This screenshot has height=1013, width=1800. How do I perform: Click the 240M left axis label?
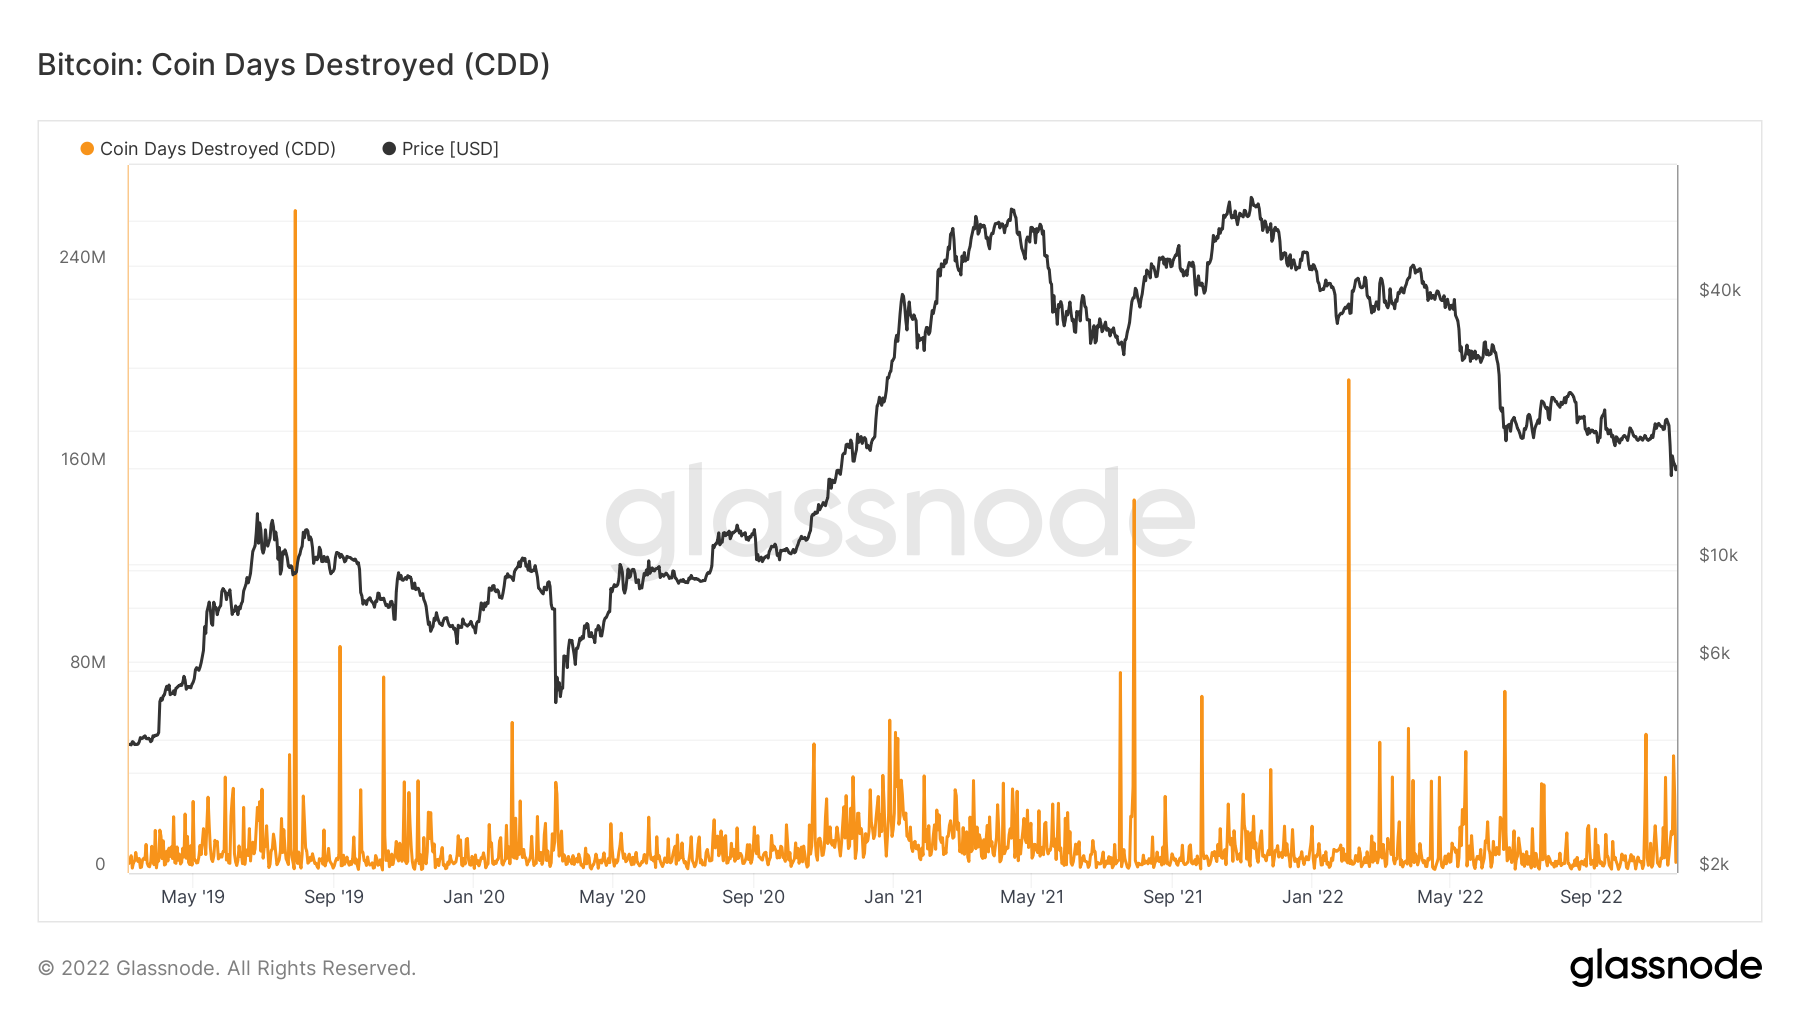(x=82, y=257)
